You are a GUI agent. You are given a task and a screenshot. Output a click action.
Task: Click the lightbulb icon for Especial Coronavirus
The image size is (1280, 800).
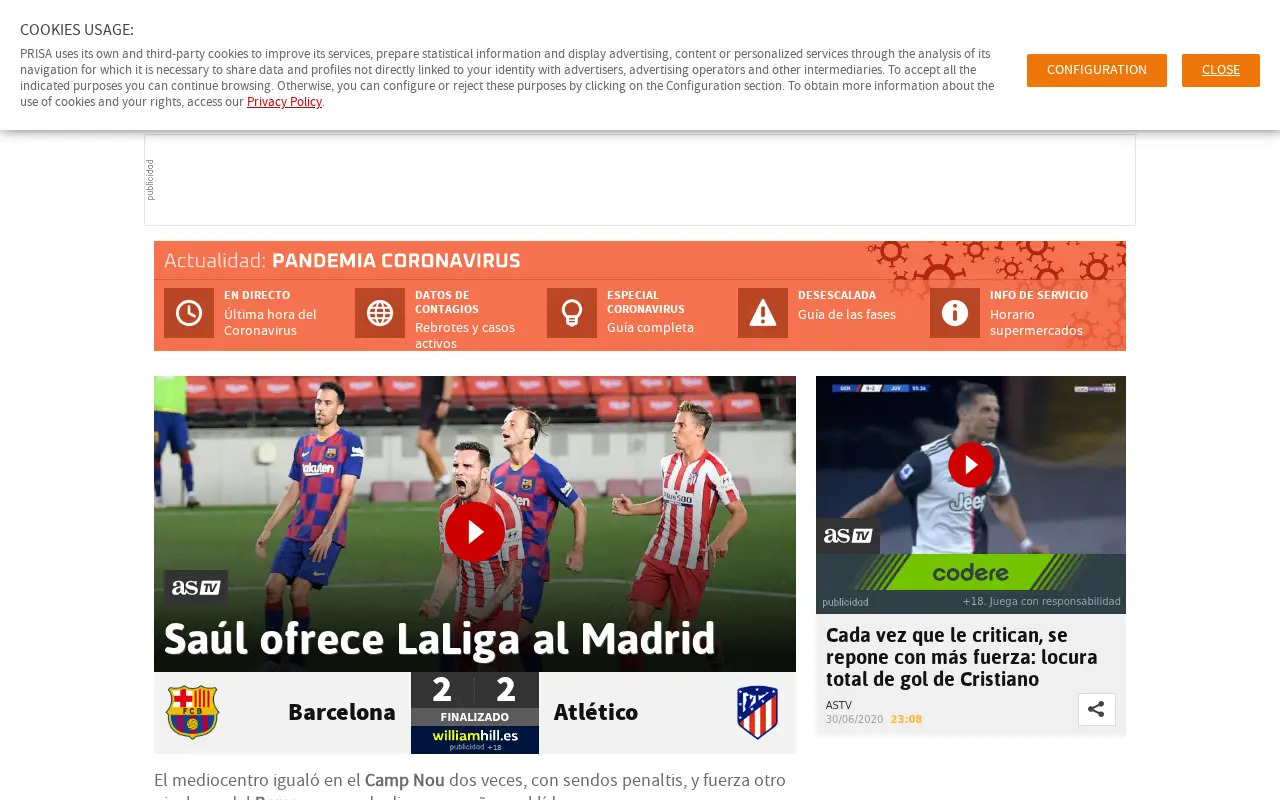(x=572, y=313)
